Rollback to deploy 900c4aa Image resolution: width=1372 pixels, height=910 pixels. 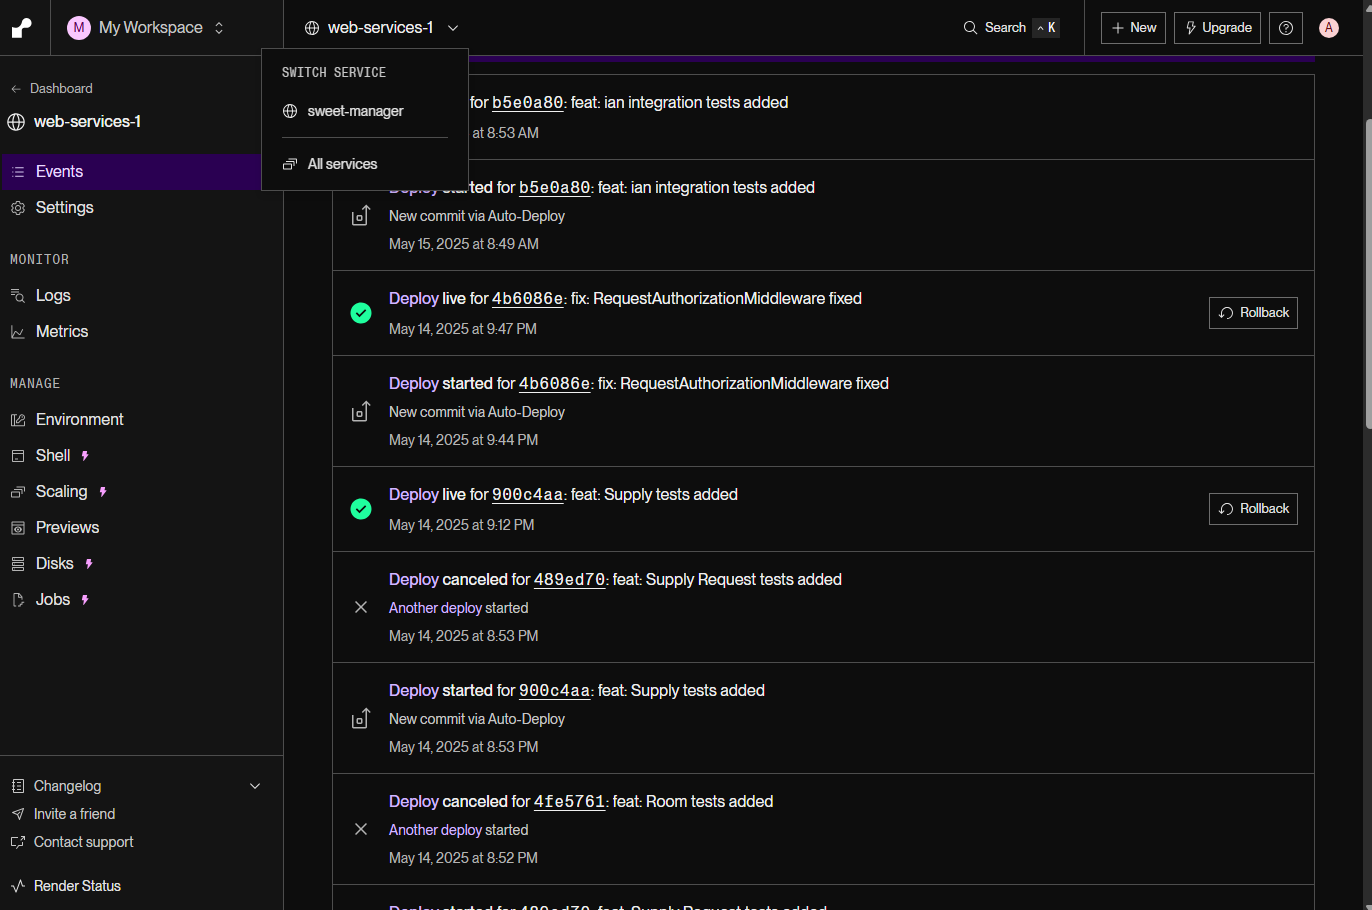point(1253,509)
